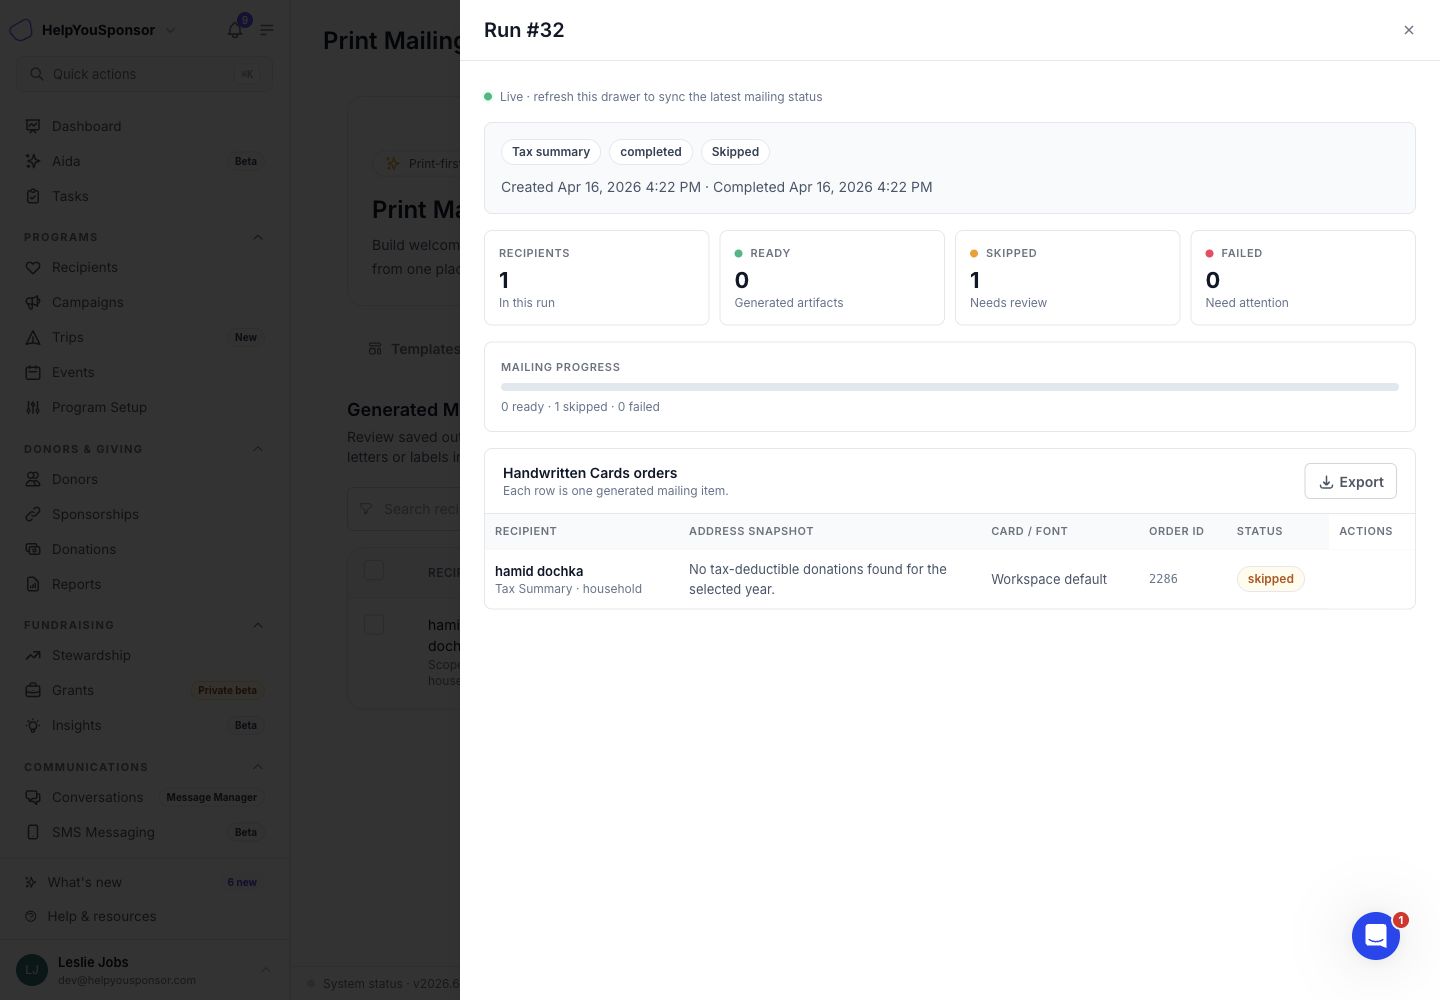
Task: Open the chat support widget
Action: pyautogui.click(x=1376, y=936)
